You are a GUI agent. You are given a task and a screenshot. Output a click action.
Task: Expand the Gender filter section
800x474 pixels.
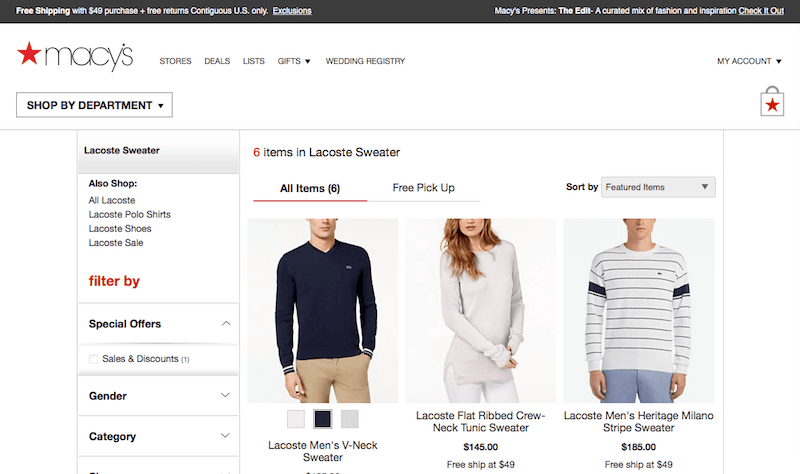[158, 396]
